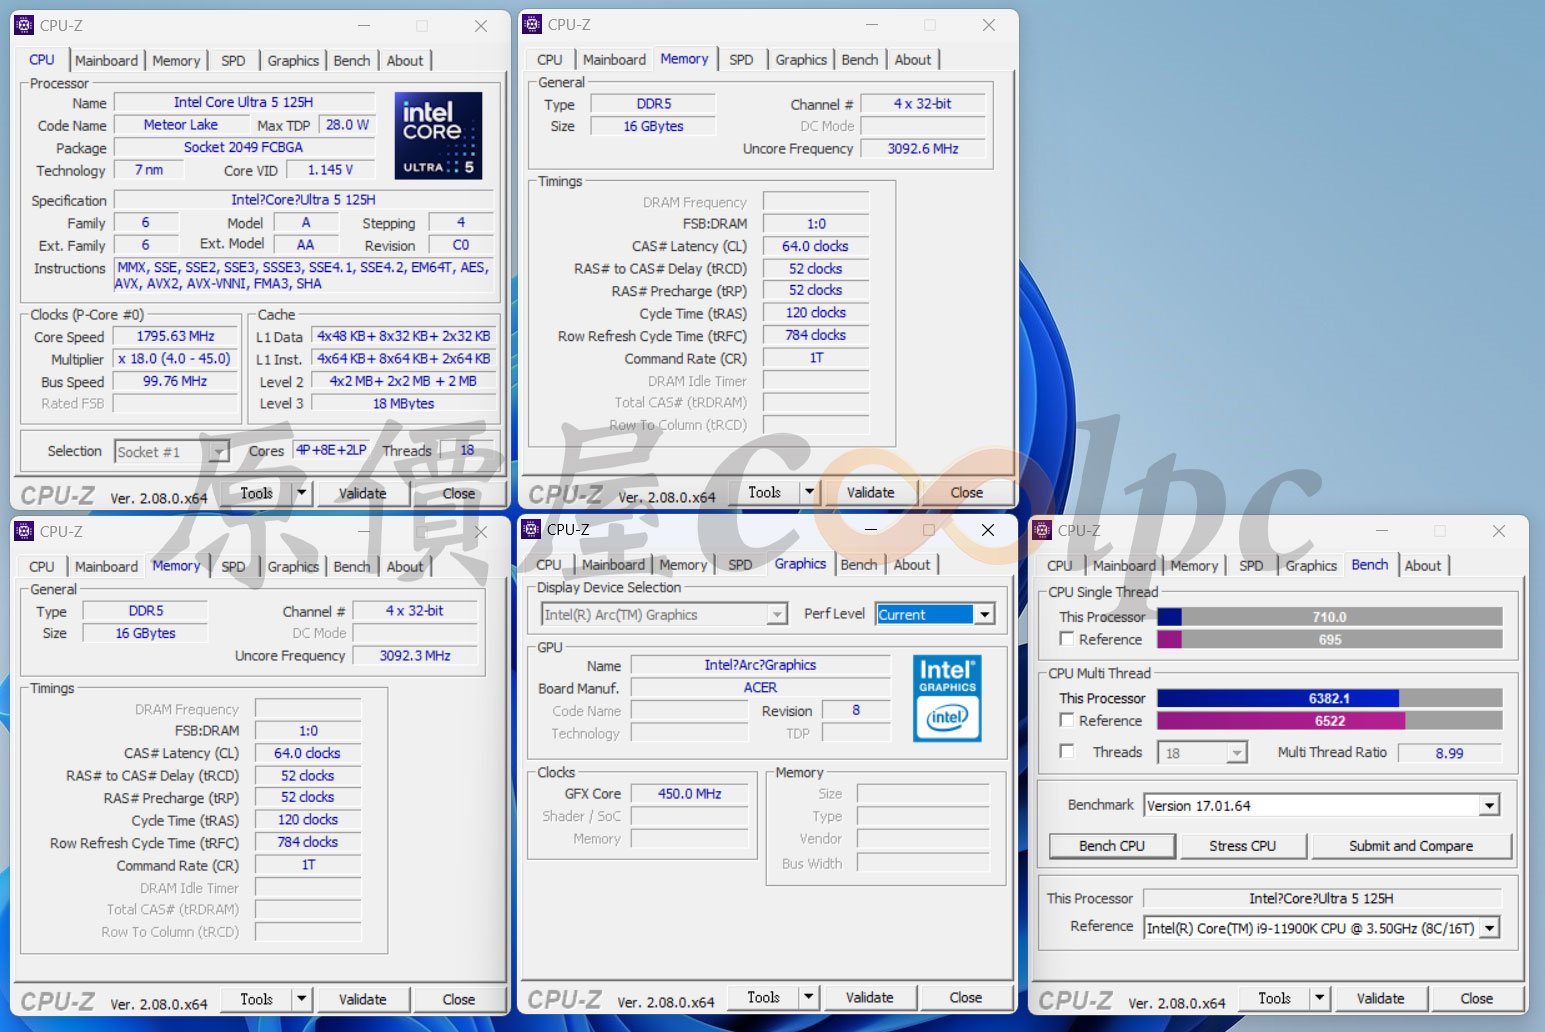
Task: Click the Intel Core Ultra 5 logo badge
Action: click(x=439, y=135)
